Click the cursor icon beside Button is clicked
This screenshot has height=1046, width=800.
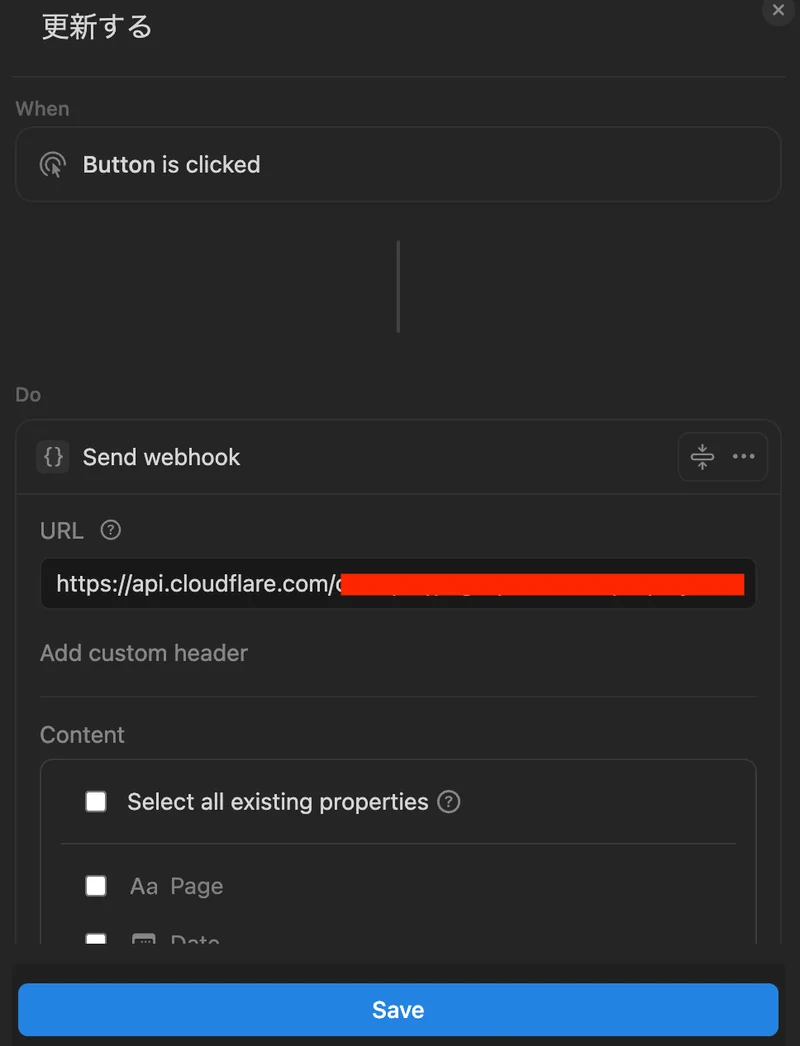tap(52, 165)
